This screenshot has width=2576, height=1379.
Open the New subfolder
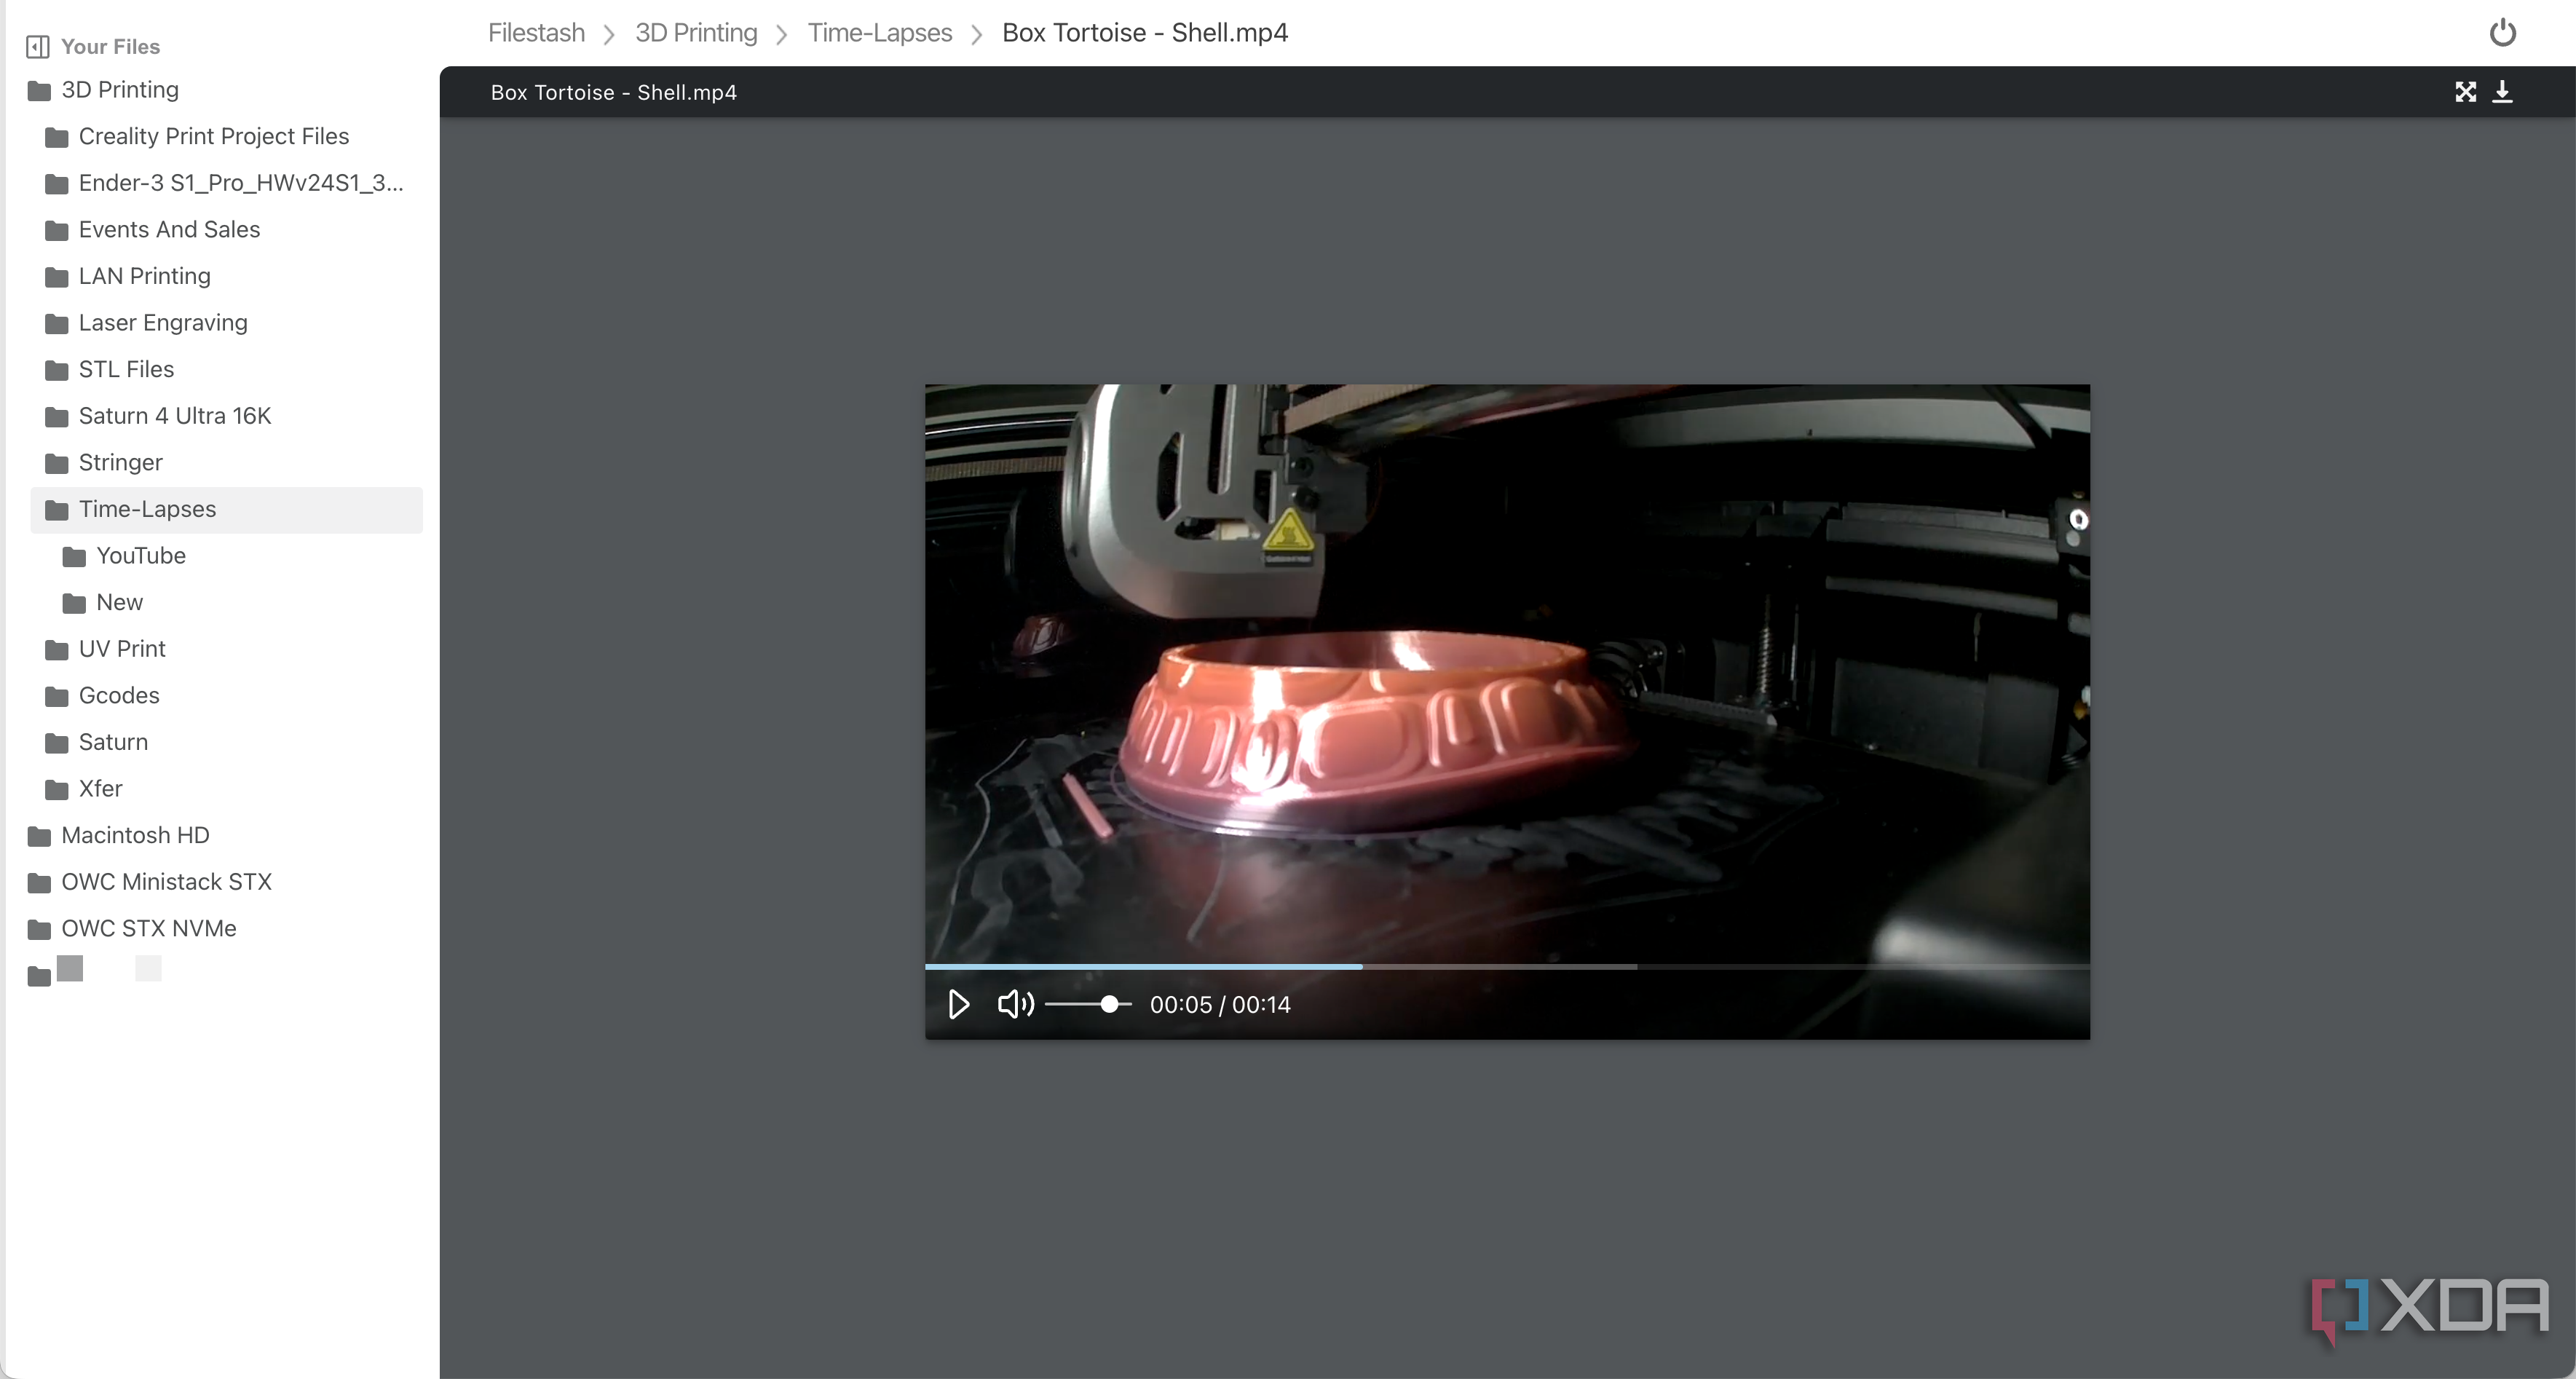pyautogui.click(x=119, y=602)
